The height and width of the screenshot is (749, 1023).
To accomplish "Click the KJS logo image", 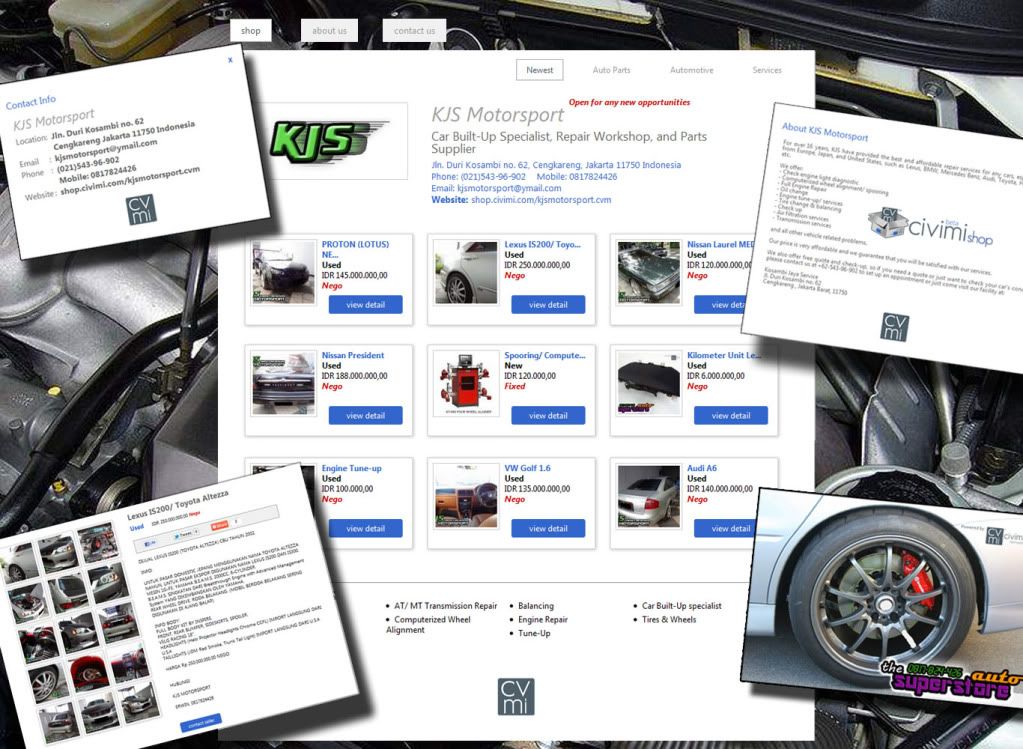I will [331, 141].
